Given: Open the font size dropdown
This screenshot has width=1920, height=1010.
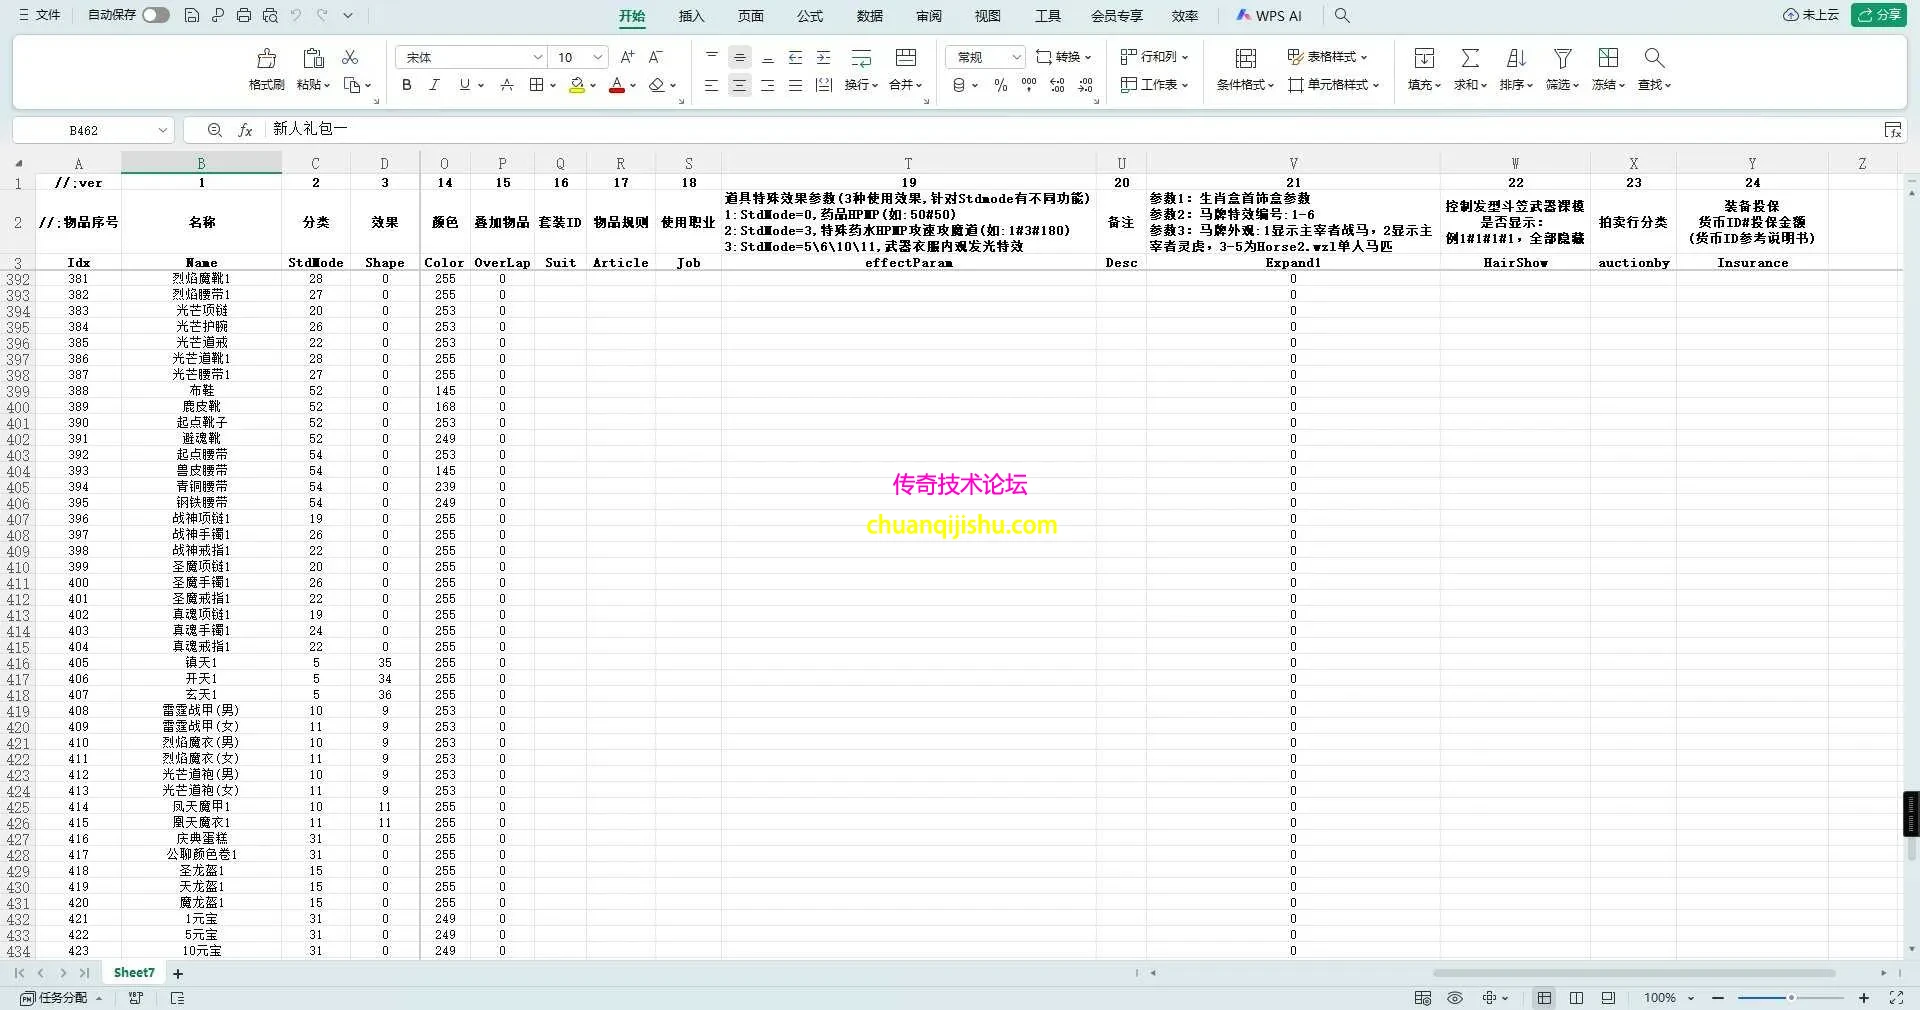Looking at the screenshot, I should pos(597,57).
